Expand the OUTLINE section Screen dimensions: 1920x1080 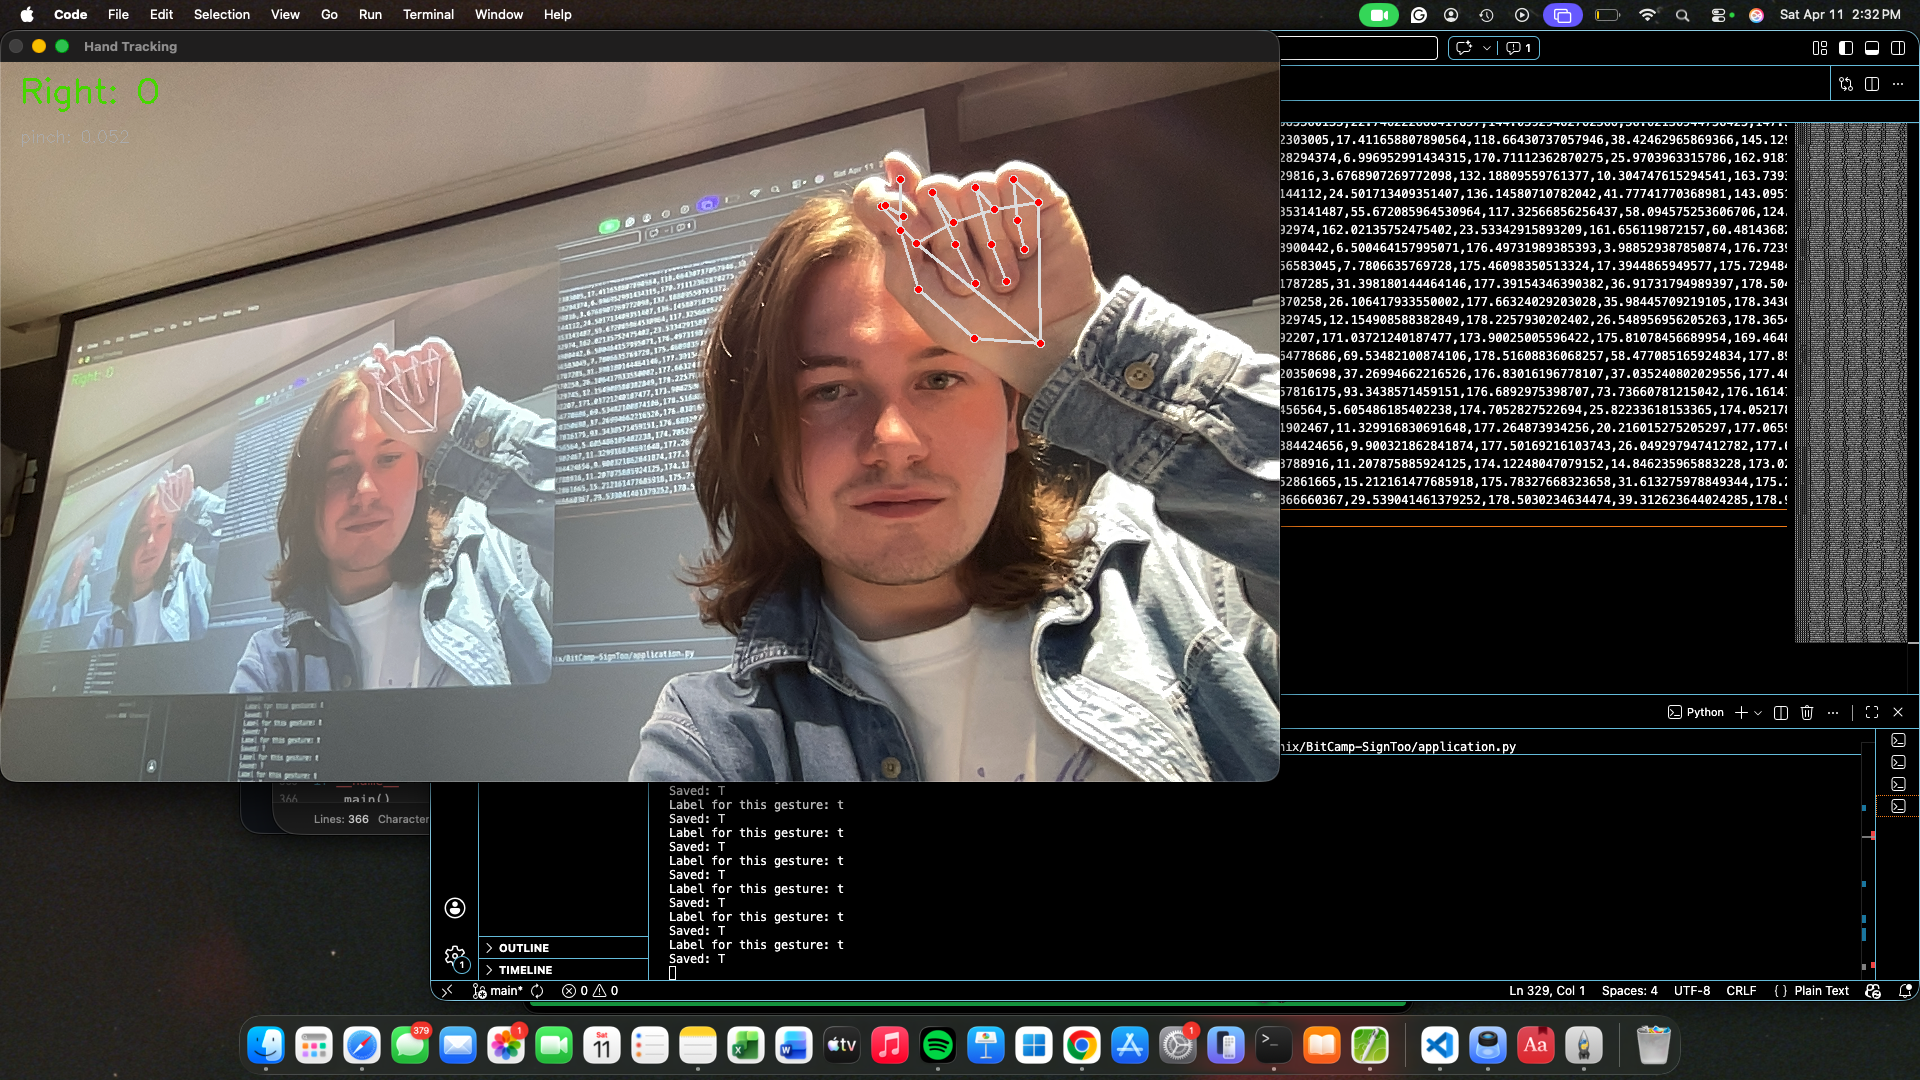coord(524,948)
